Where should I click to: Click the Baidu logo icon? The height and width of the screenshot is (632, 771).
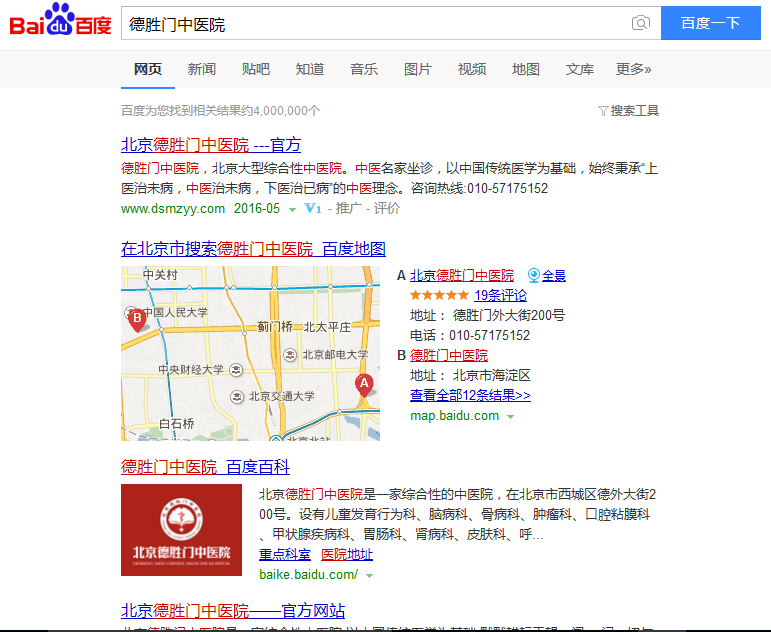[x=60, y=22]
